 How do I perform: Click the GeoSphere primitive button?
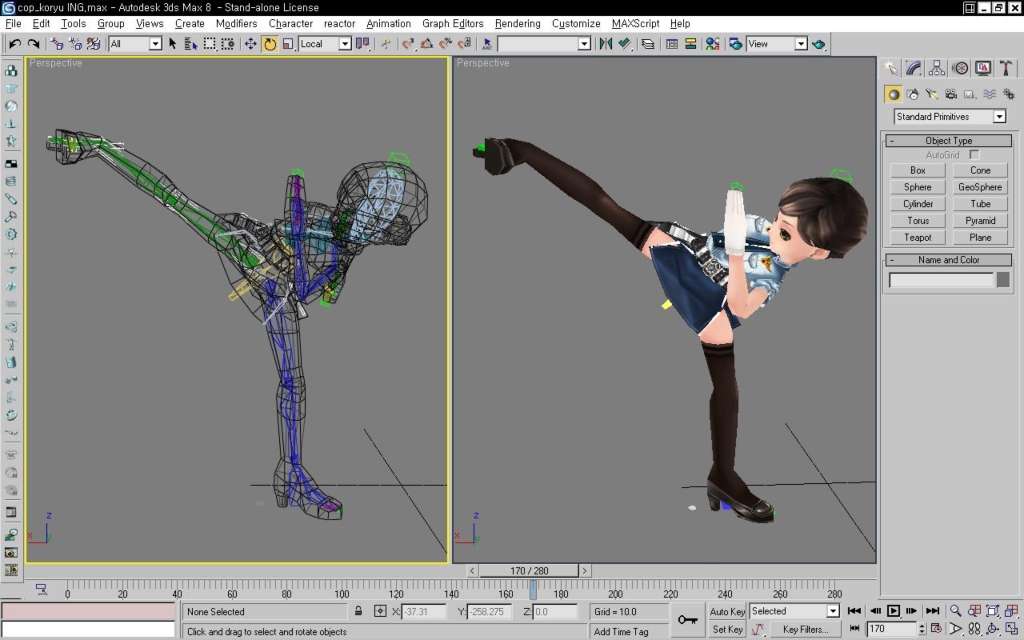(x=980, y=187)
